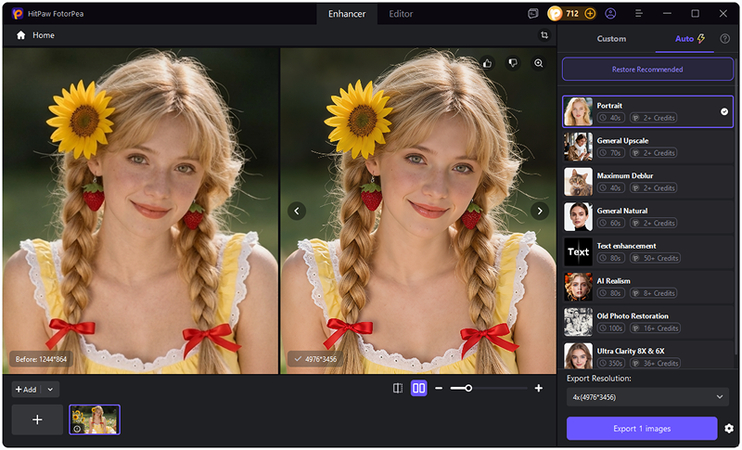Viewport: 742px width, 450px height.
Task: Click the Home breadcrumb text
Action: pyautogui.click(x=44, y=35)
